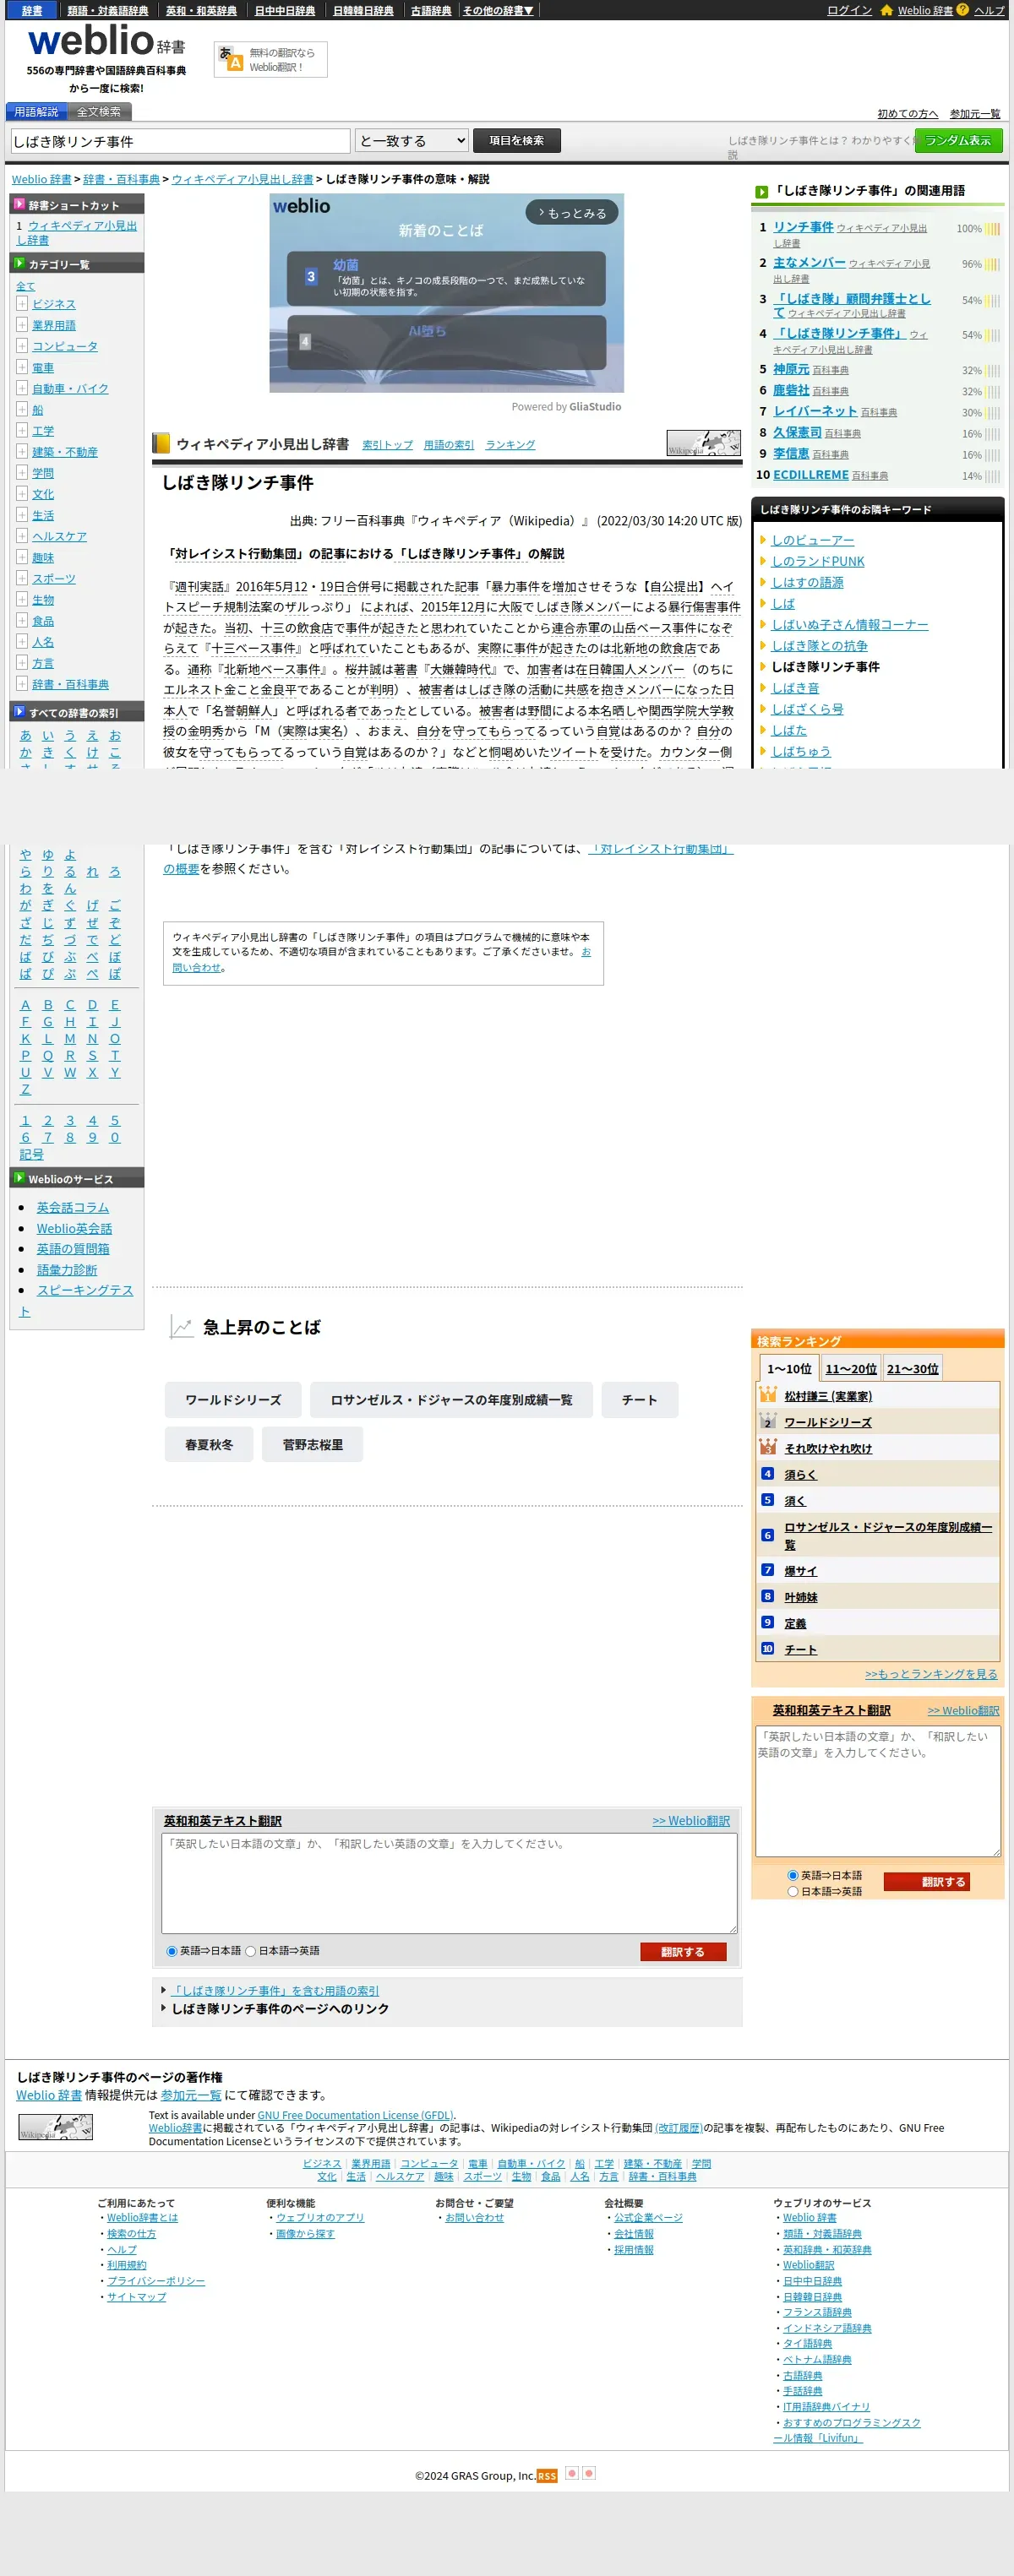
Task: Click the relevance bar next to 100%
Action: (992, 228)
